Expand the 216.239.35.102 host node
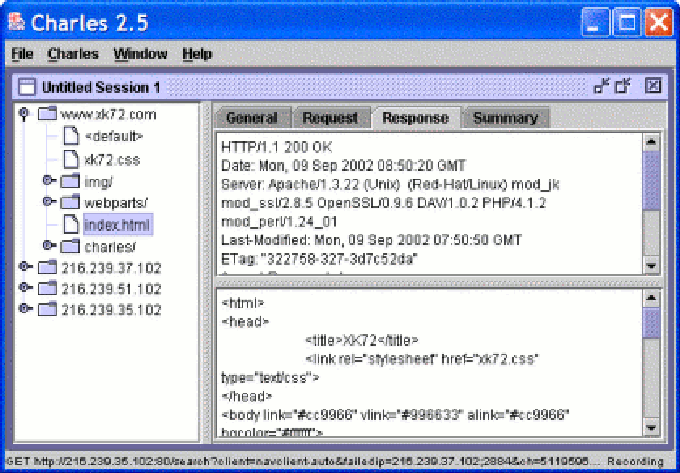The width and height of the screenshot is (680, 473). click(26, 309)
